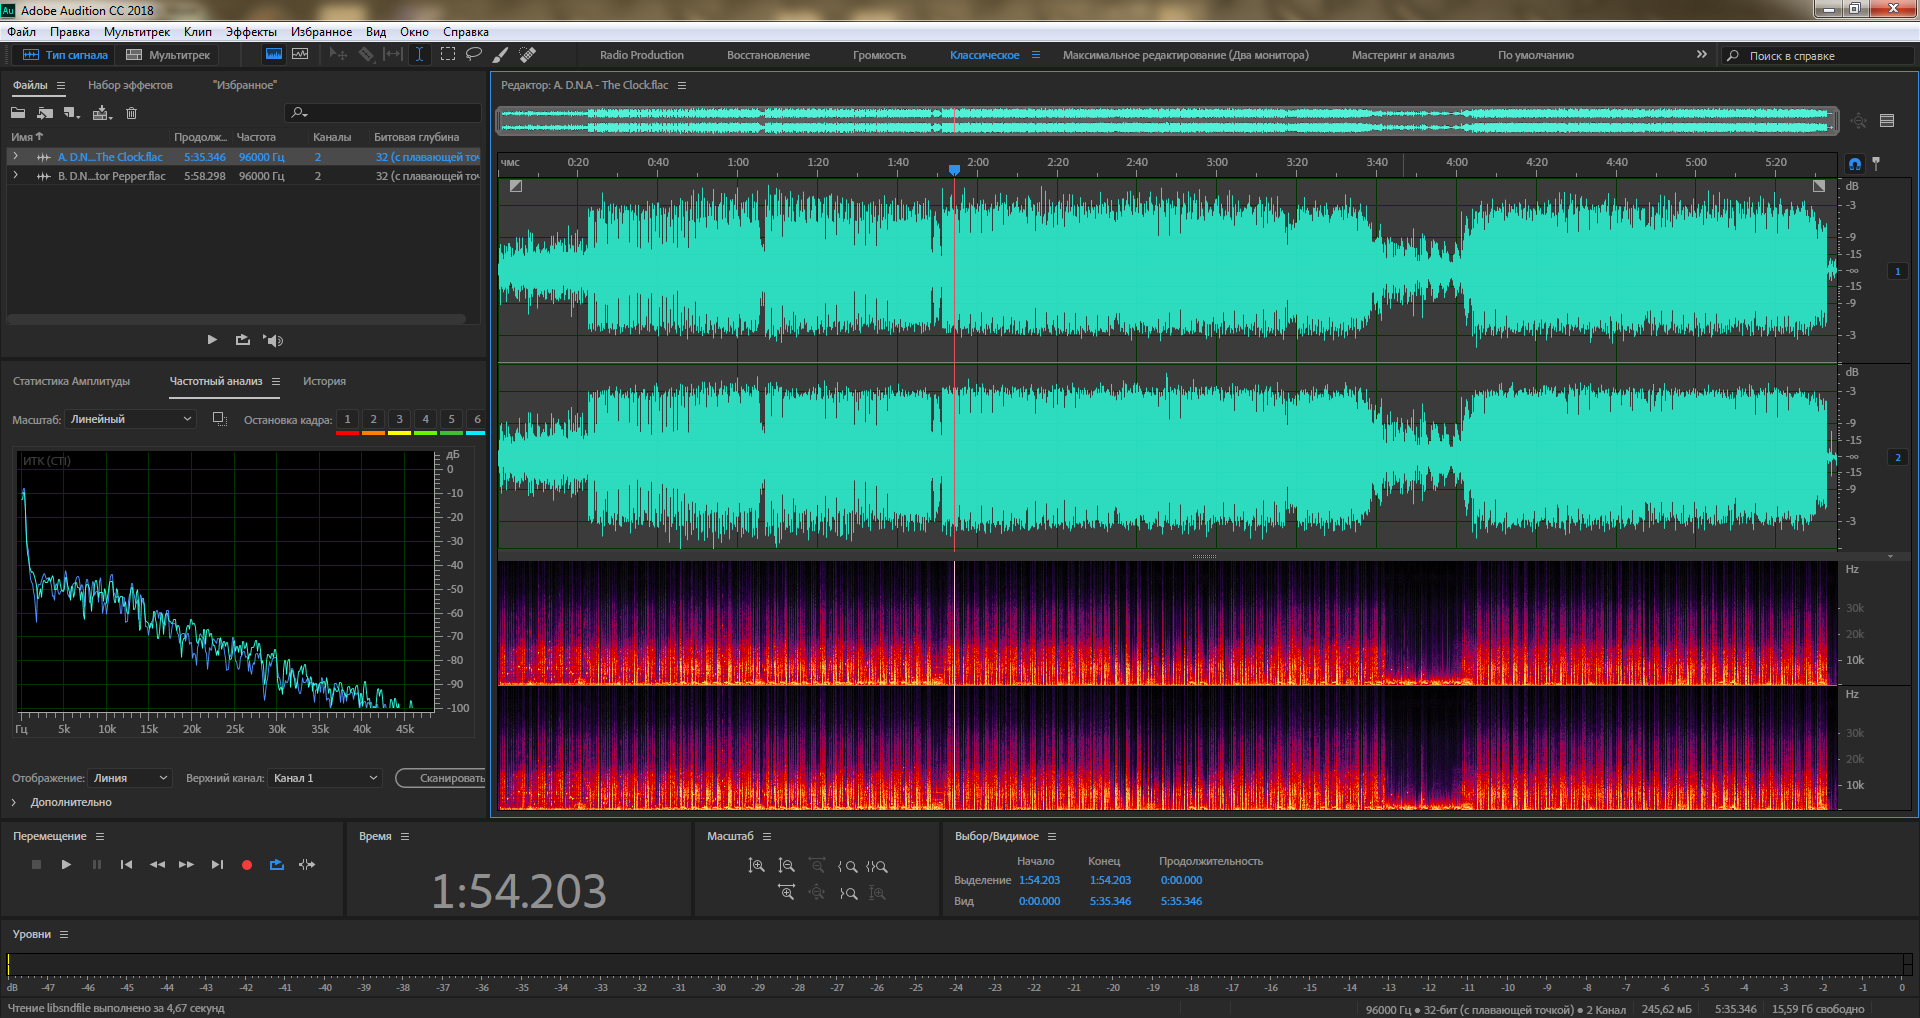
Task: Select the Move tool in toolbar
Action: [x=338, y=55]
